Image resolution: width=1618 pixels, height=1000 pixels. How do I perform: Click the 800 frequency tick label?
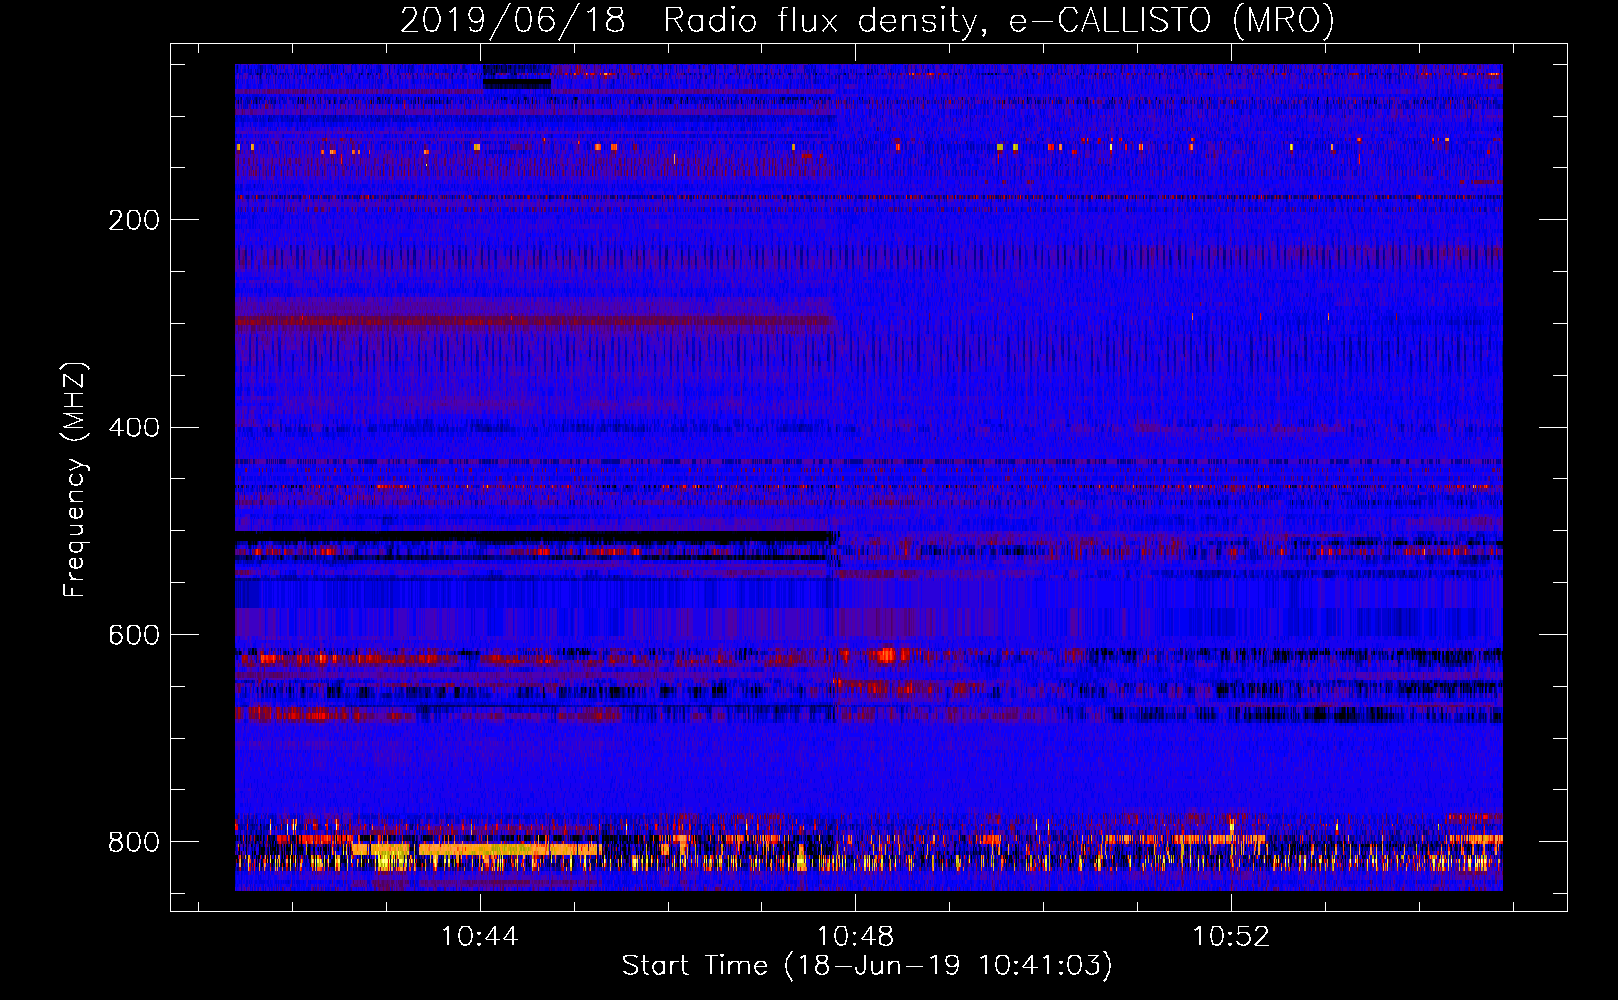134,842
